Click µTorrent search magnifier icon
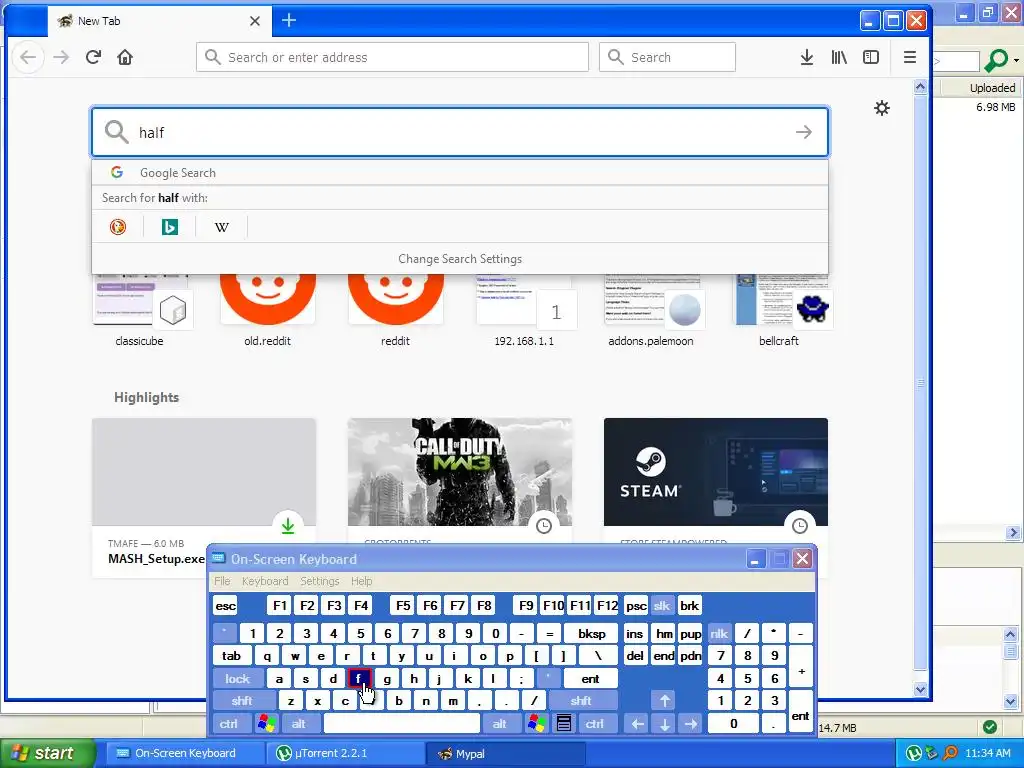 point(996,60)
